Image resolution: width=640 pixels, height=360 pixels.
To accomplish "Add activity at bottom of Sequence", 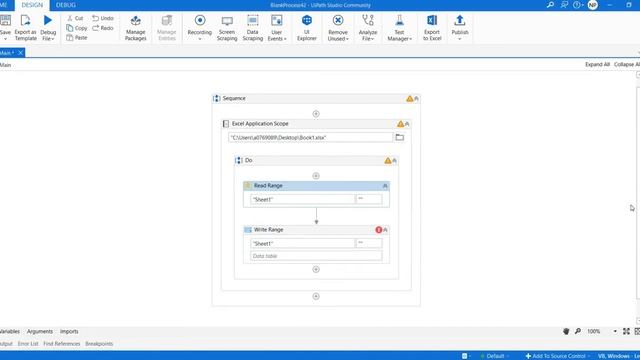I will [x=316, y=296].
